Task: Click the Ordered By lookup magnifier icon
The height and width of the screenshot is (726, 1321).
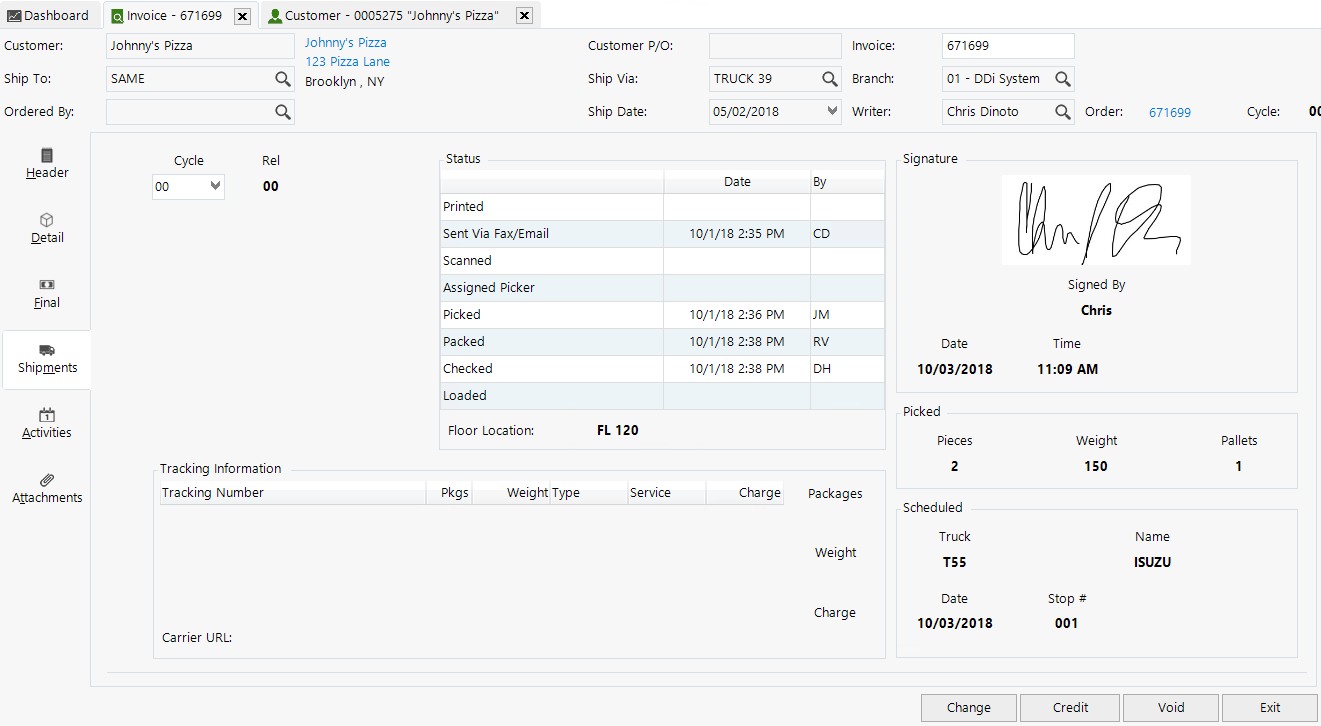Action: tap(283, 112)
